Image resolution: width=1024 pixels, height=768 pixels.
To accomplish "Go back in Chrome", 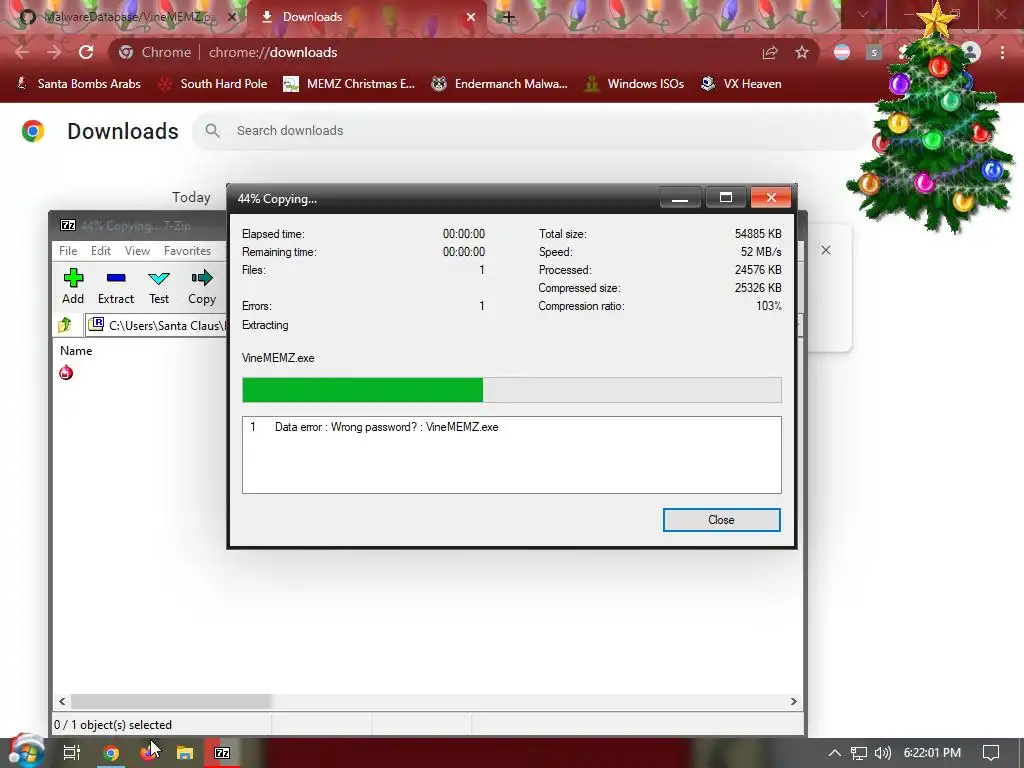I will point(22,52).
